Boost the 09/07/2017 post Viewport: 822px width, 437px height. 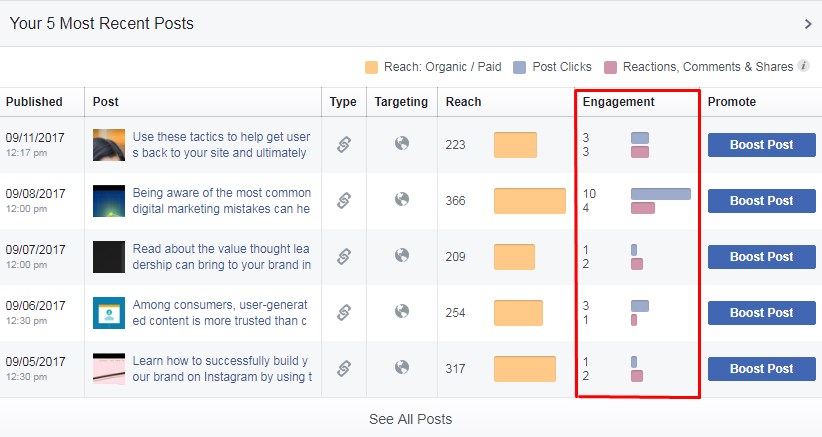click(762, 257)
